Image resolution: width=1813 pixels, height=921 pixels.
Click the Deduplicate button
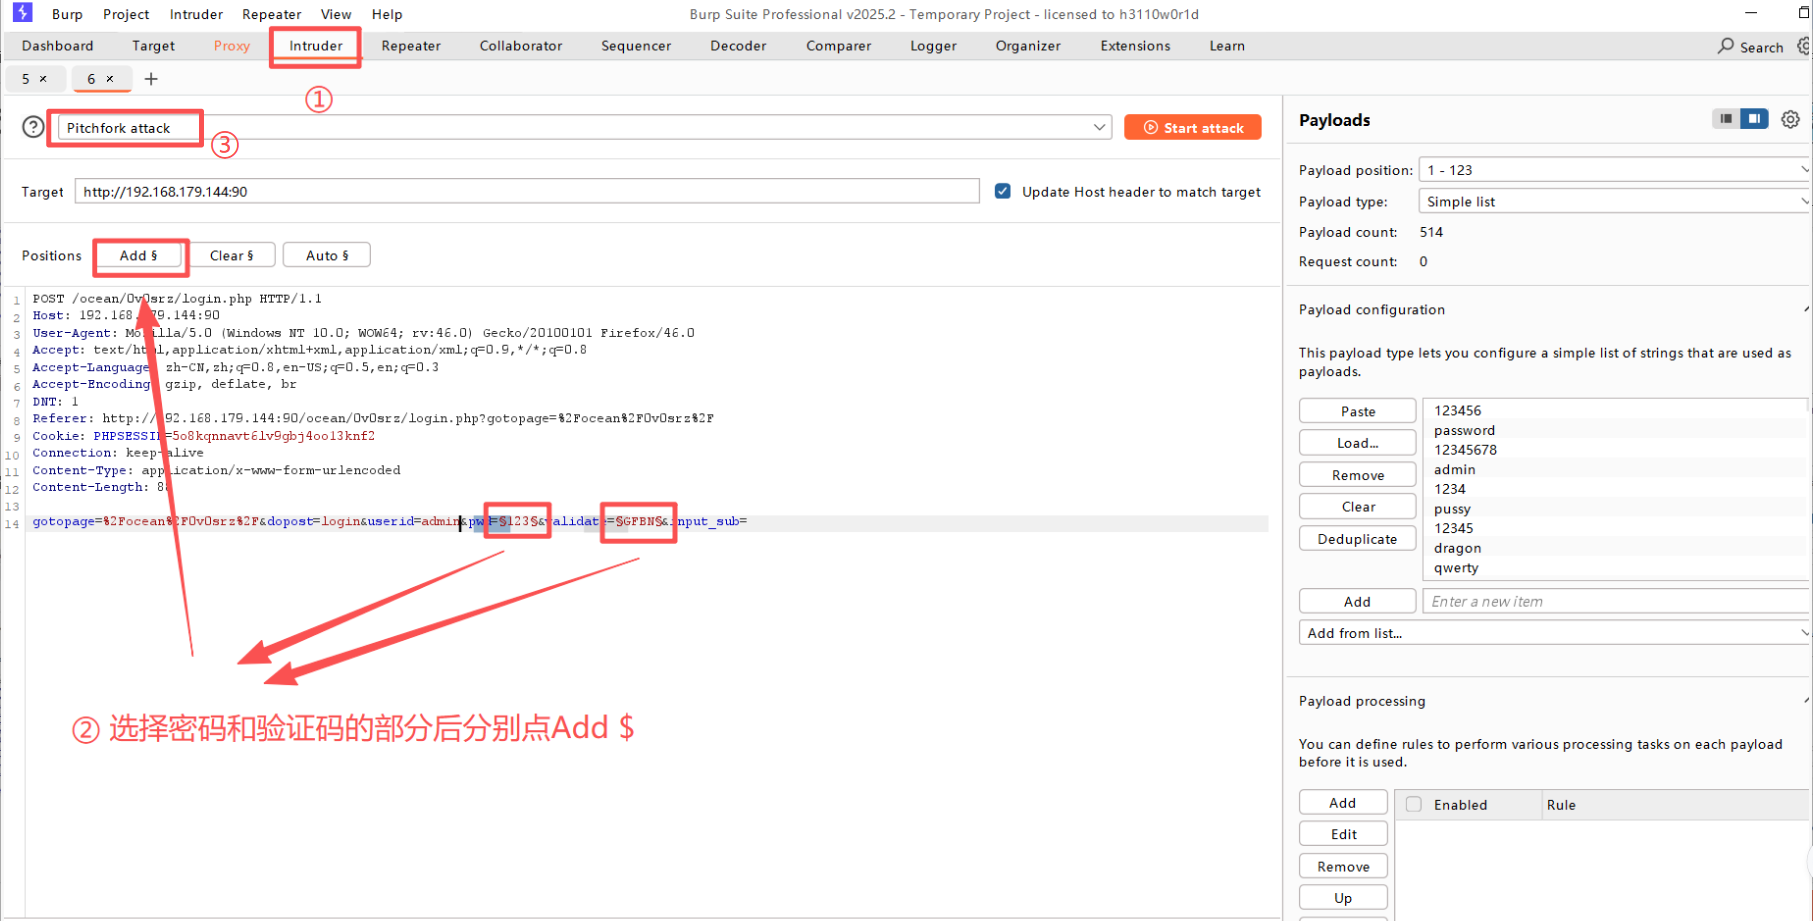pos(1358,539)
